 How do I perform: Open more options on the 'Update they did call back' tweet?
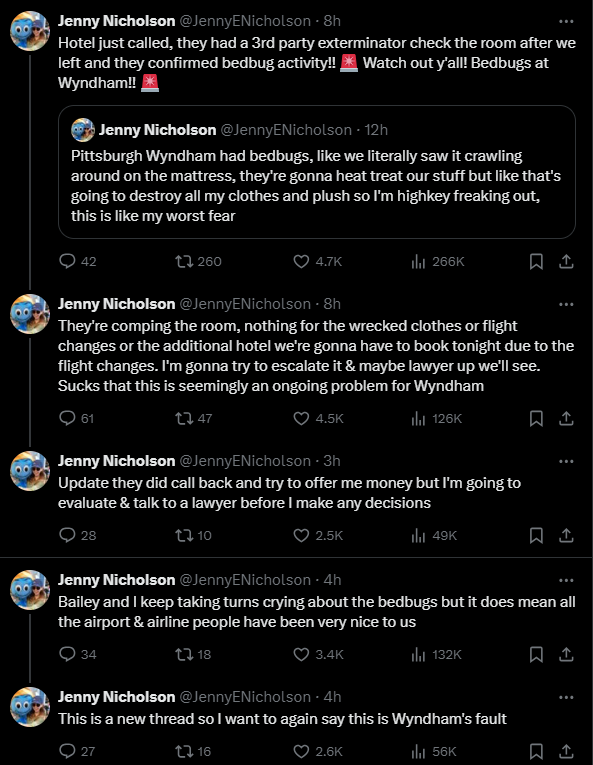click(566, 462)
